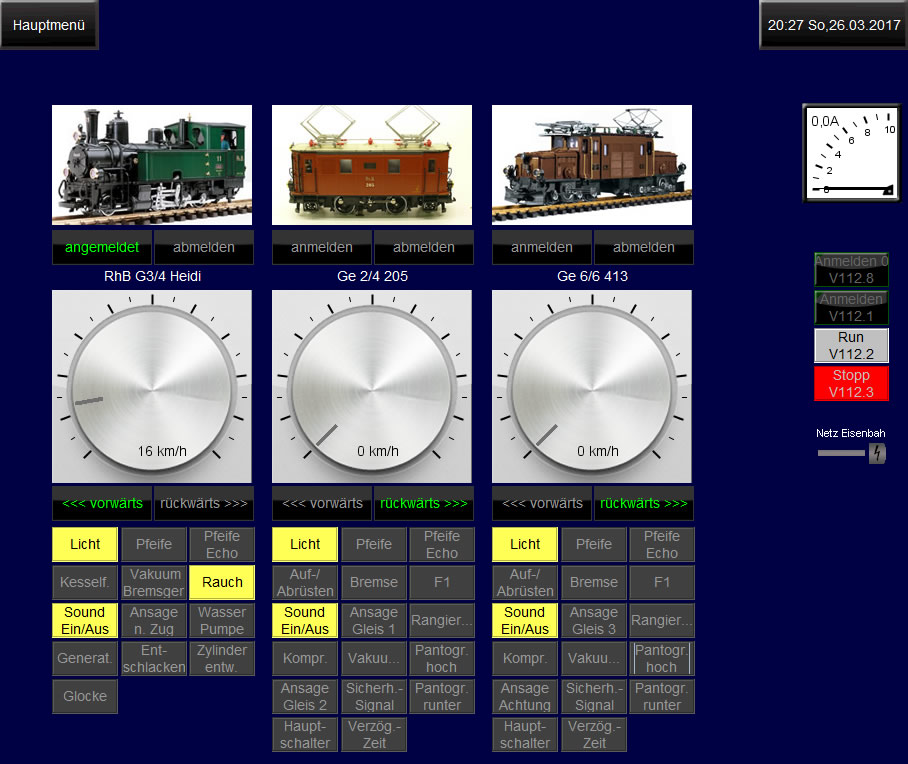Click the Heidi speed dial showing 16 km/h
Image resolution: width=908 pixels, height=764 pixels.
152,386
